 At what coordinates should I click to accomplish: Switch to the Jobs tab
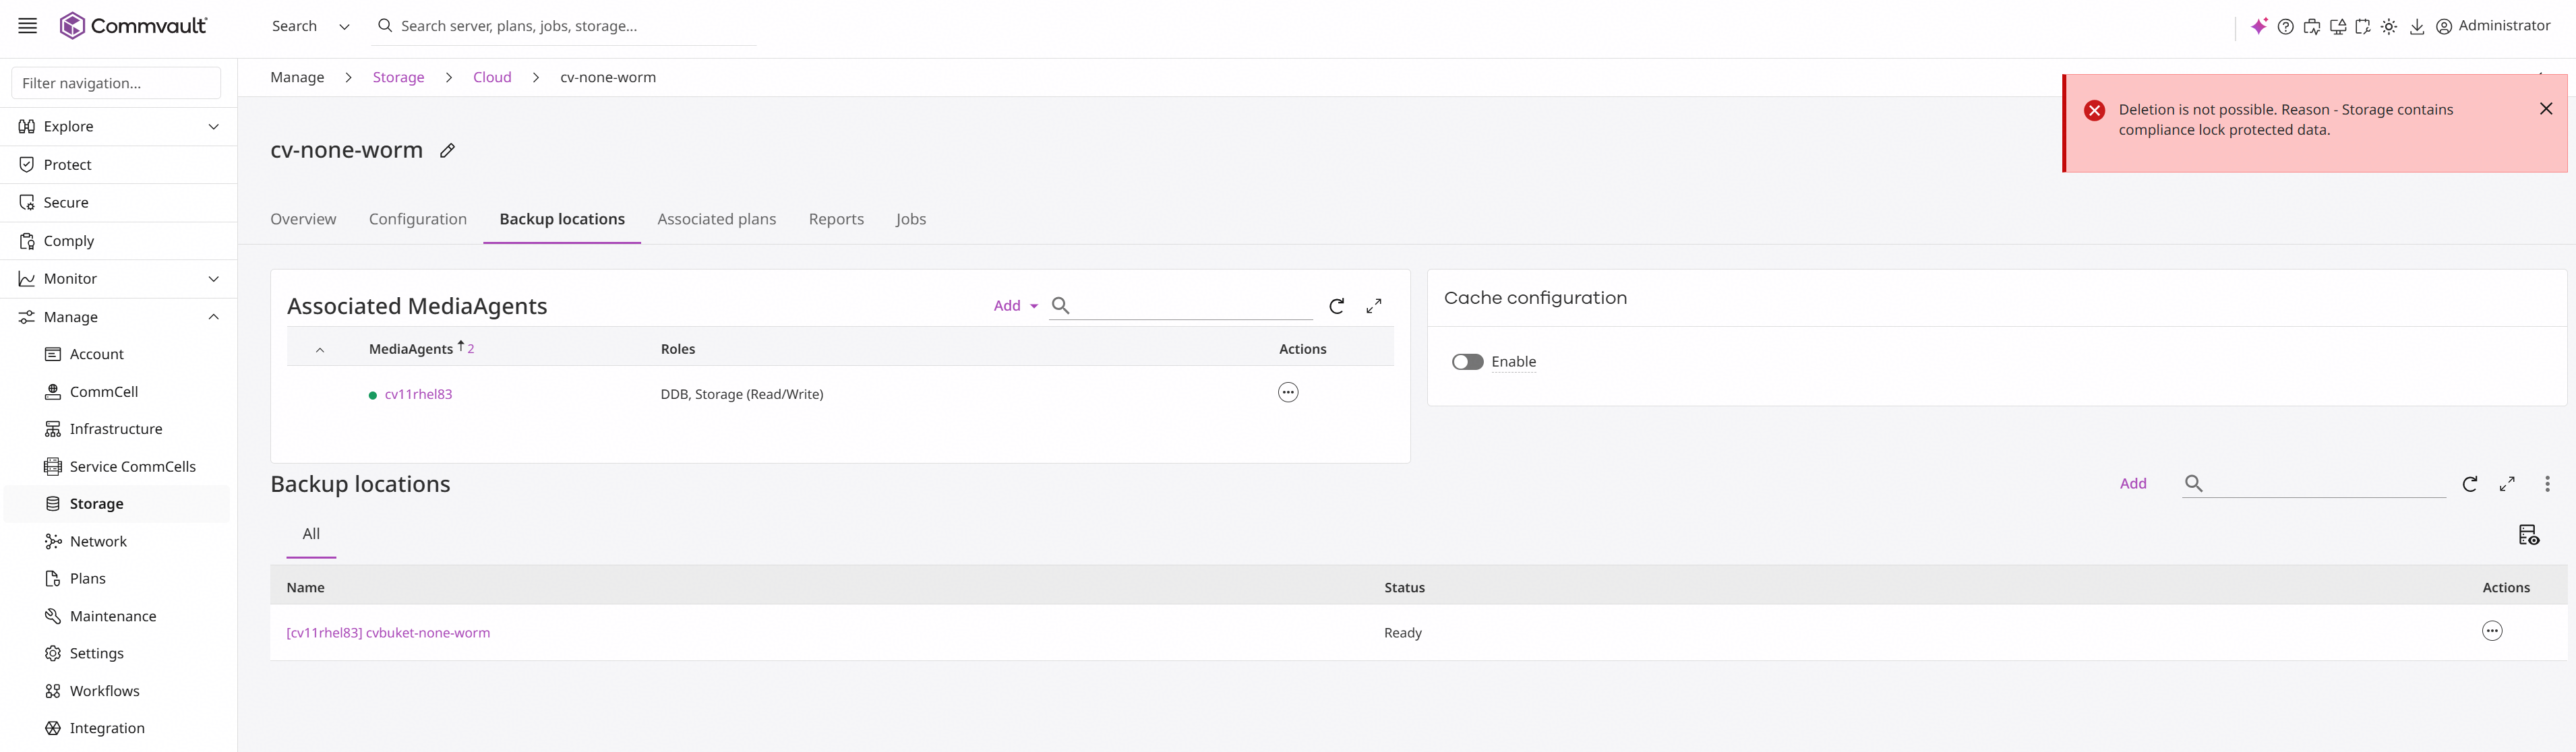point(911,219)
